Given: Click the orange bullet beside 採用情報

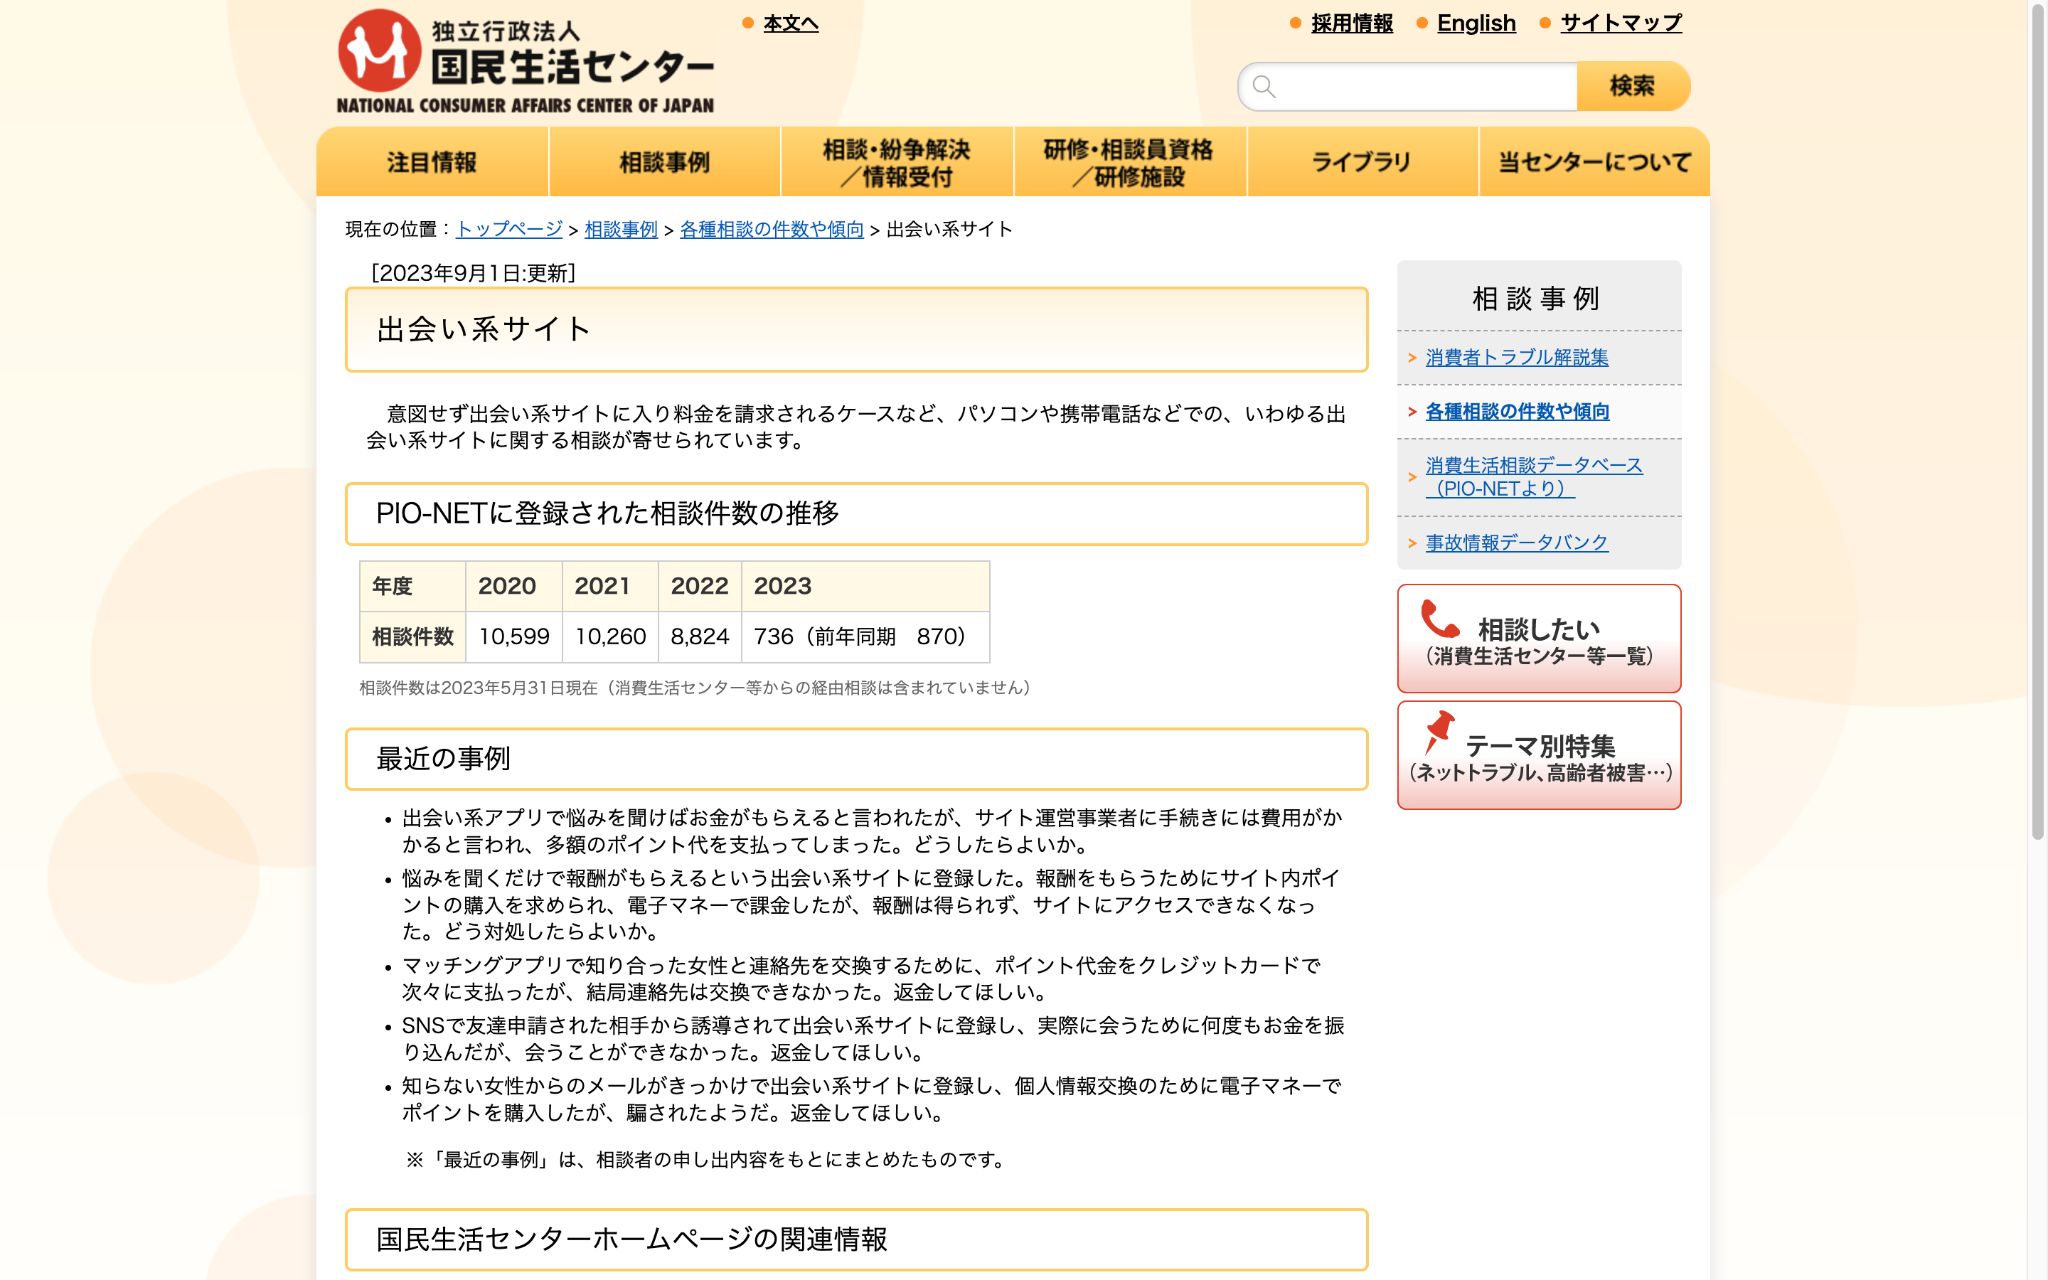Looking at the screenshot, I should tap(1294, 22).
